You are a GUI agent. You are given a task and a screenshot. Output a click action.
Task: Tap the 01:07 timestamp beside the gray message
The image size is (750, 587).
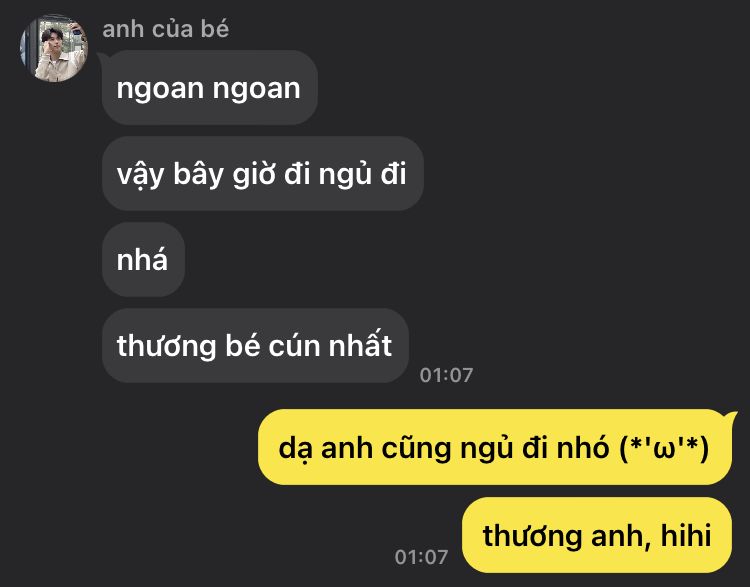[x=446, y=375]
